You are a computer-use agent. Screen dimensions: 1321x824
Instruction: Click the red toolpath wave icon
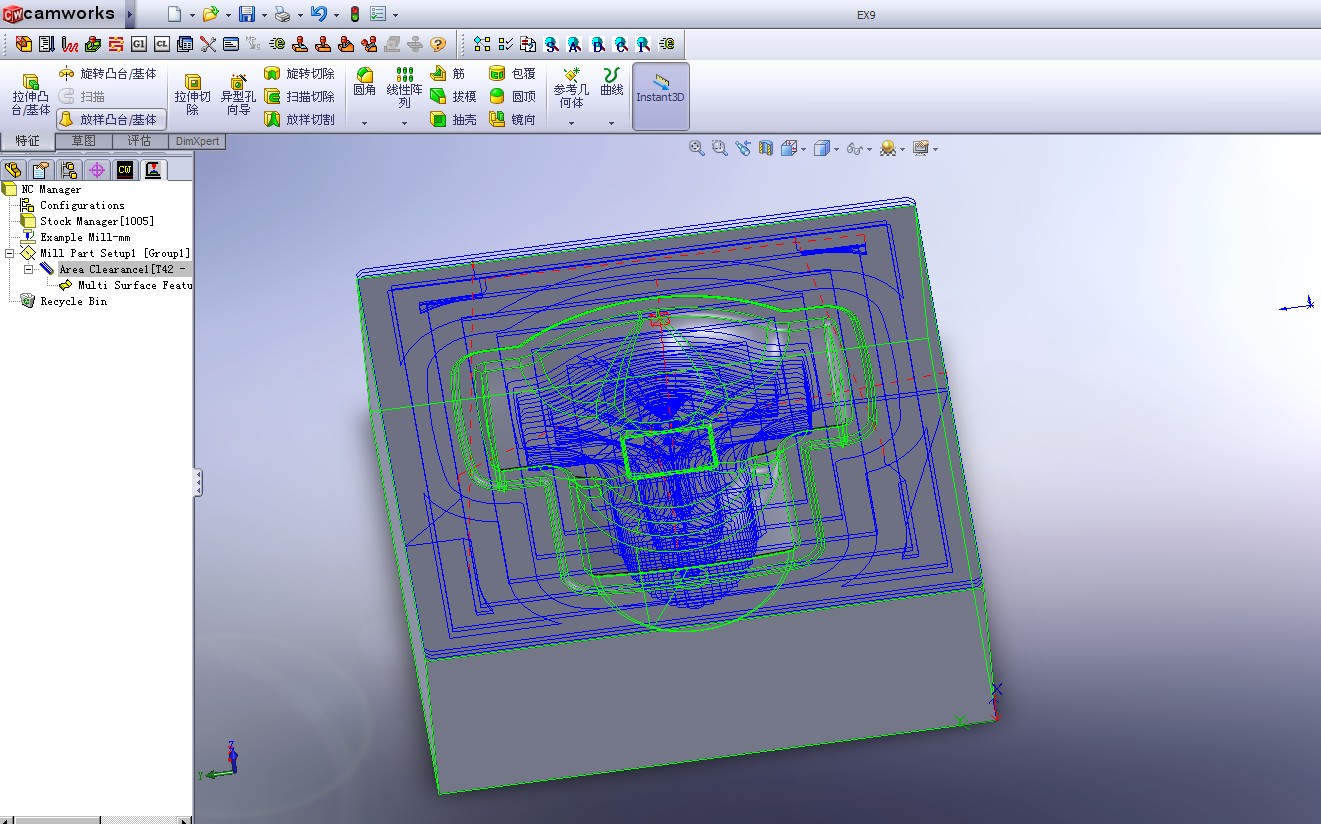coord(69,44)
